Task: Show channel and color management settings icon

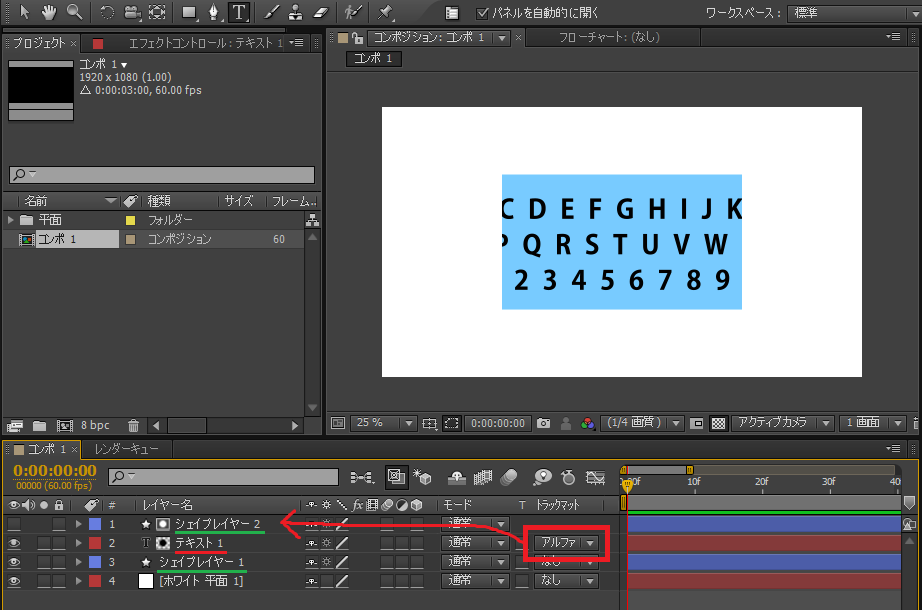Action: [587, 424]
